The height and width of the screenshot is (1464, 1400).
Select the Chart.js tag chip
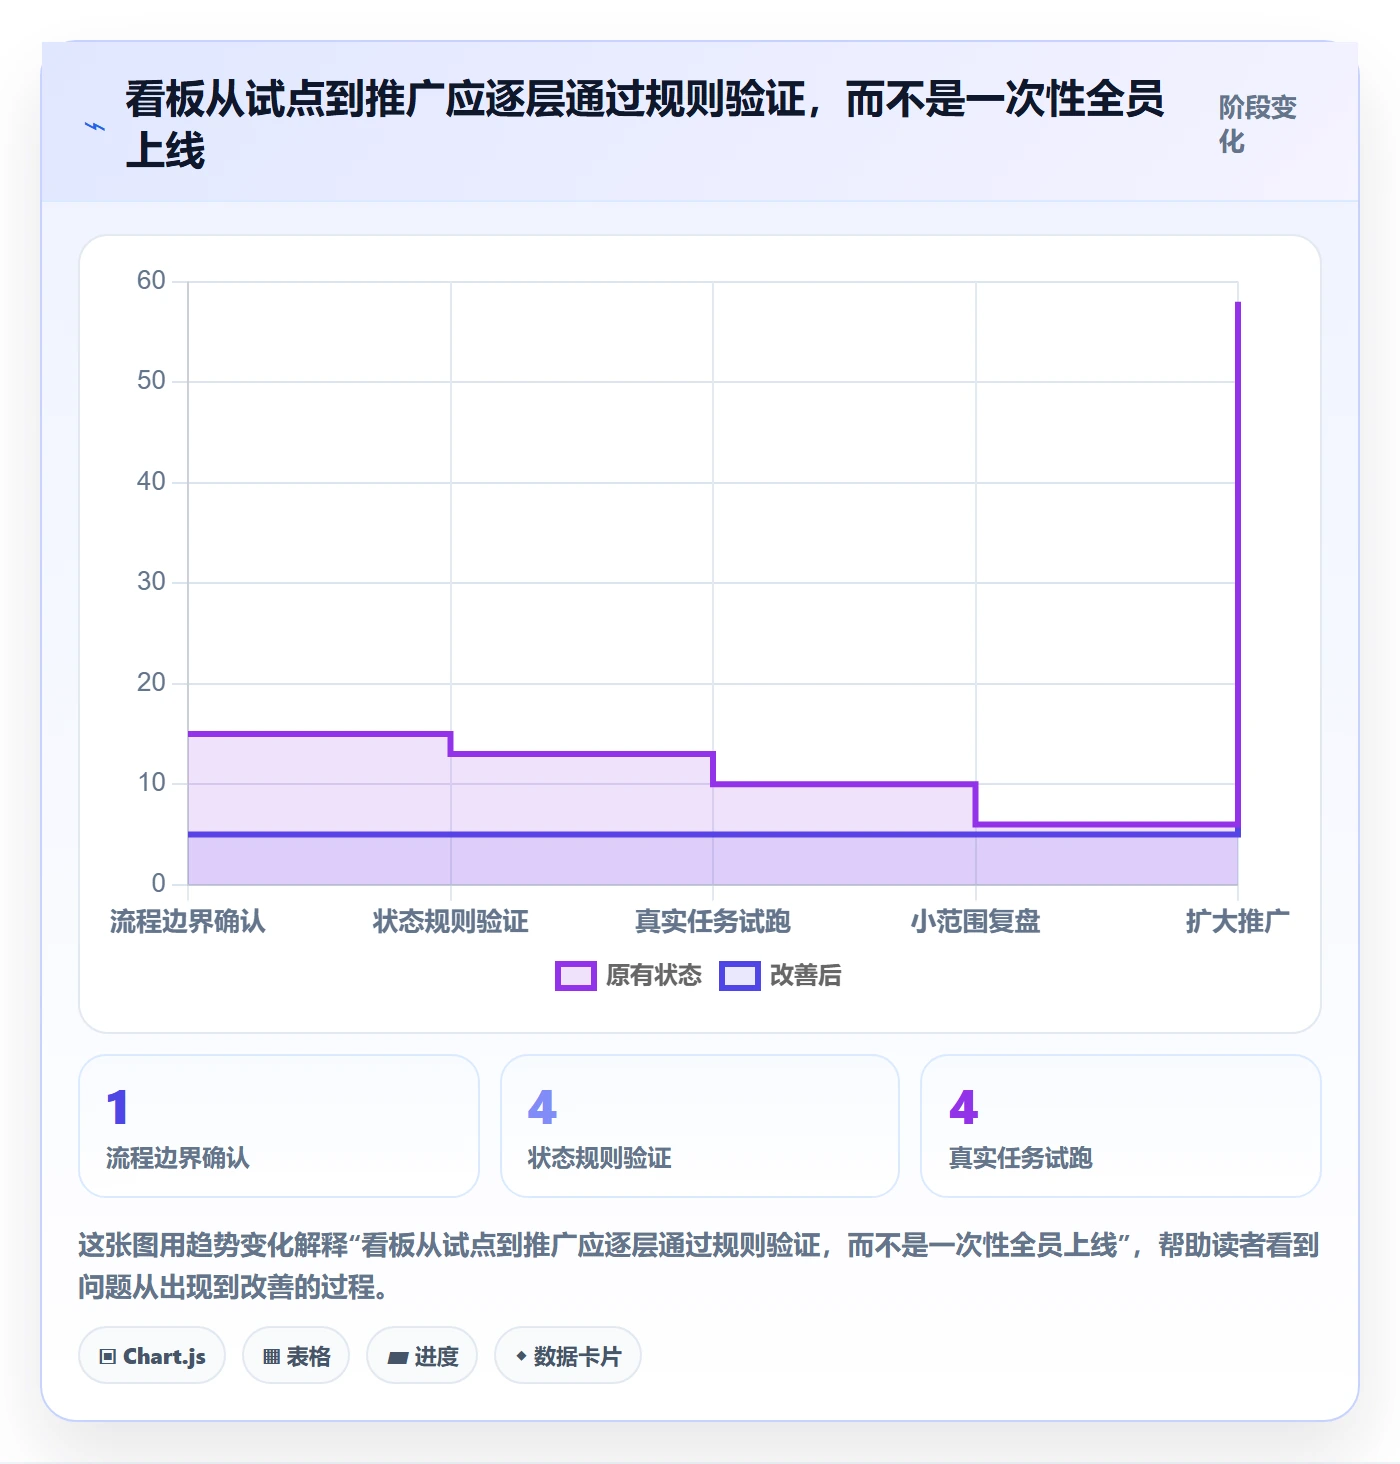point(152,1356)
